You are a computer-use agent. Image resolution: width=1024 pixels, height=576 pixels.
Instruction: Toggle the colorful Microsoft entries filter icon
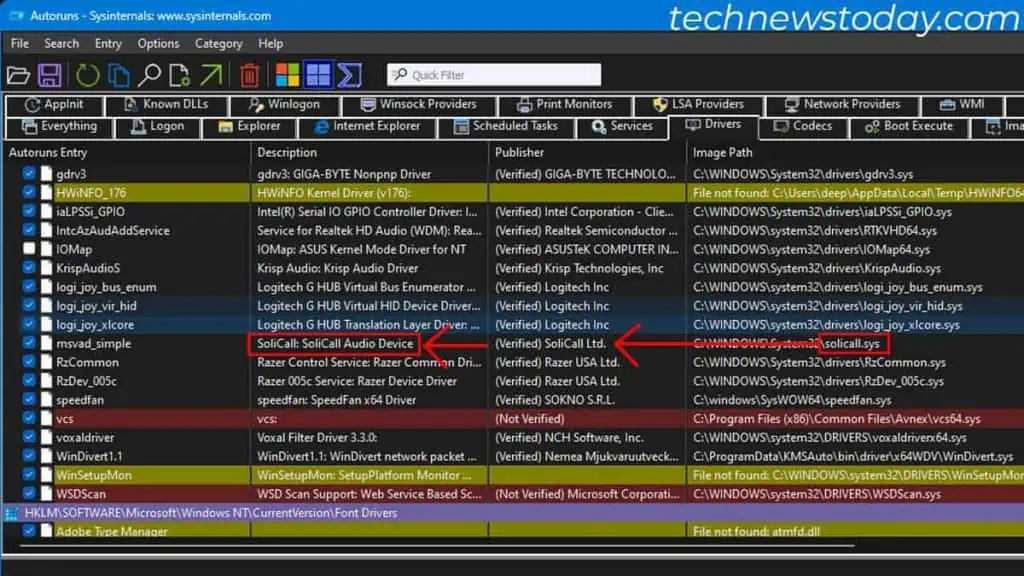click(x=287, y=75)
